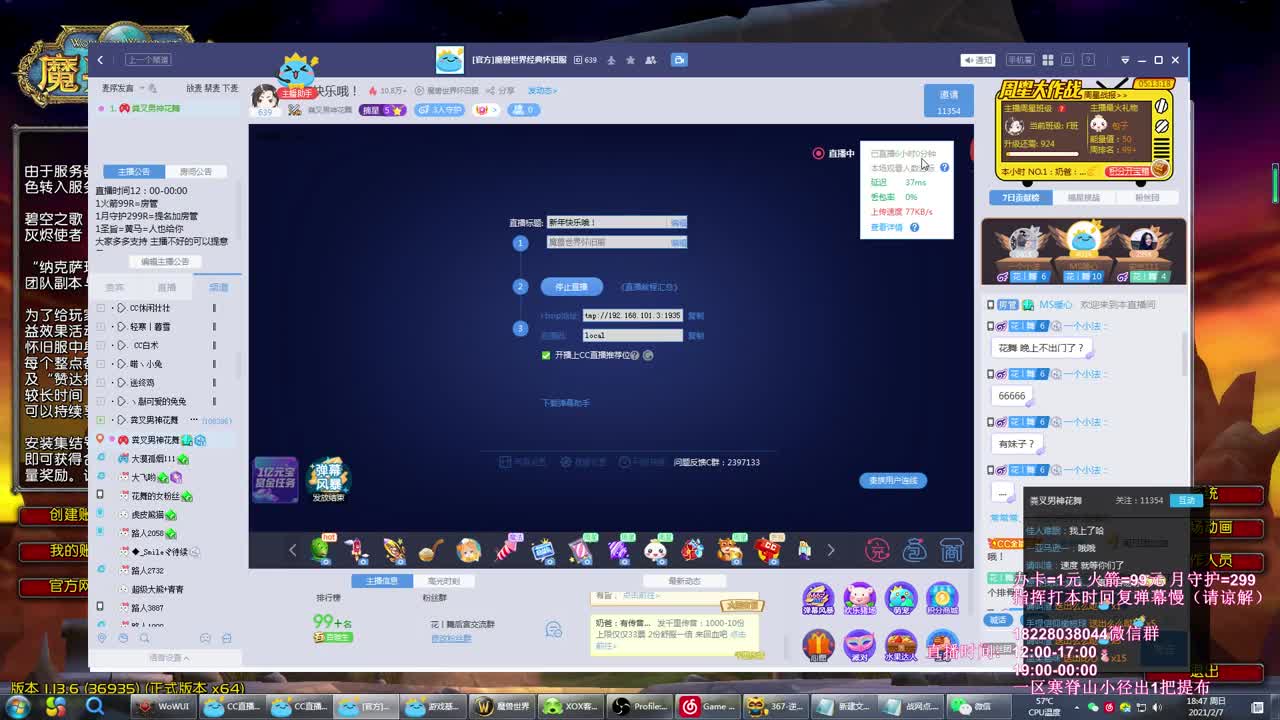The width and height of the screenshot is (1280, 720).
Task: Switch to the 房间公告 tab
Action: click(195, 172)
